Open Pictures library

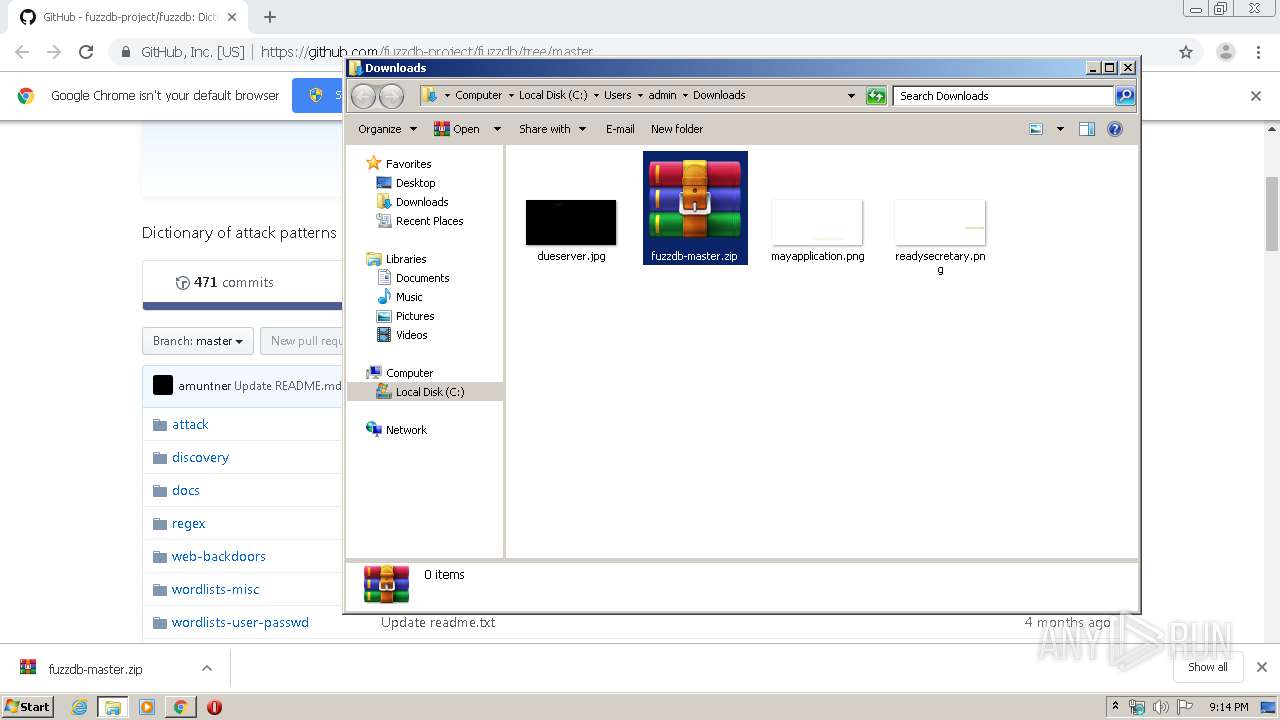414,316
